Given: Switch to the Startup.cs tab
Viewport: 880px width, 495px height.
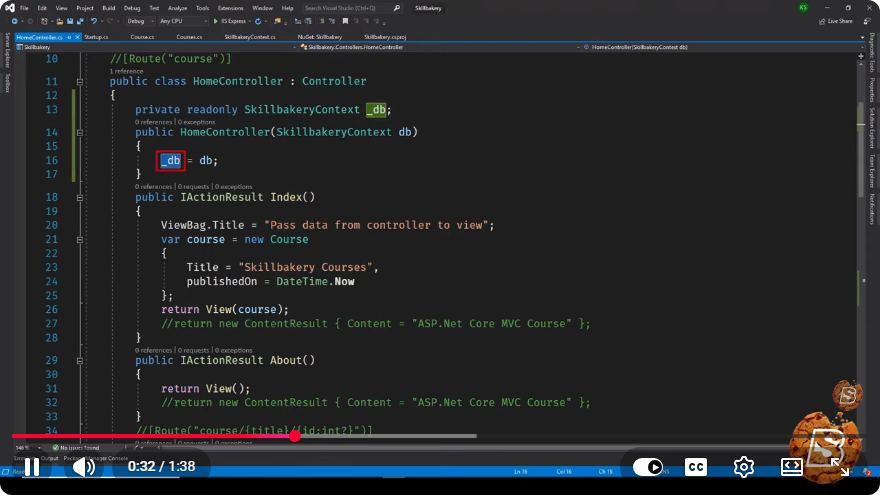Looking at the screenshot, I should (96, 37).
